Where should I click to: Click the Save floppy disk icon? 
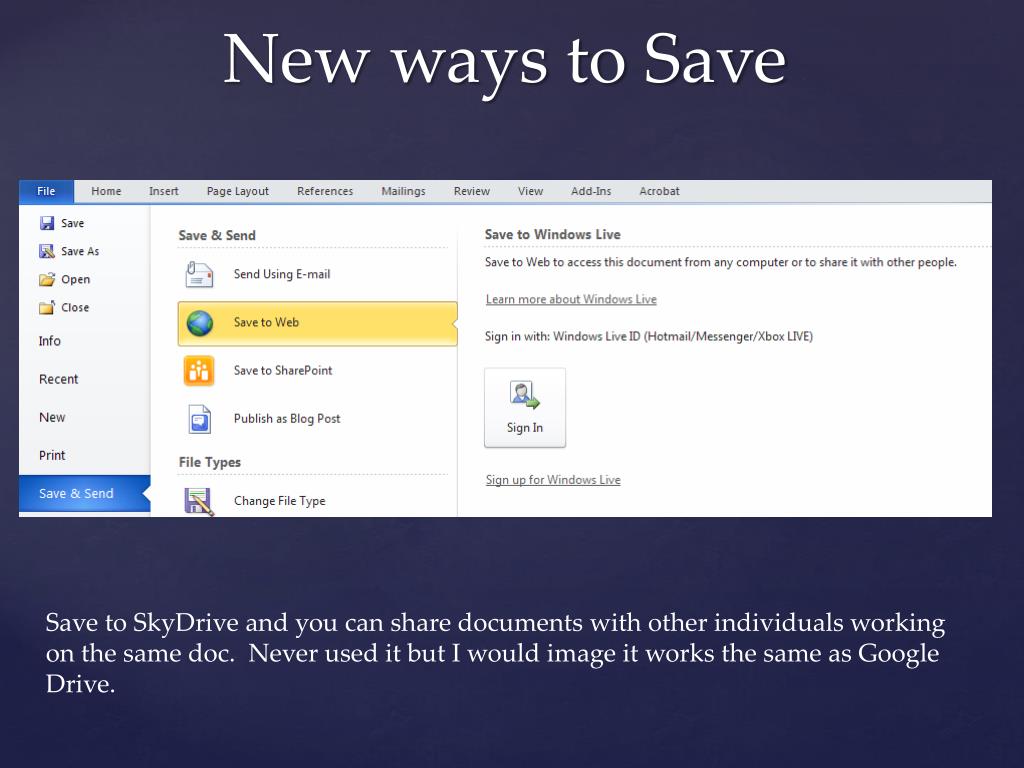click(x=47, y=223)
